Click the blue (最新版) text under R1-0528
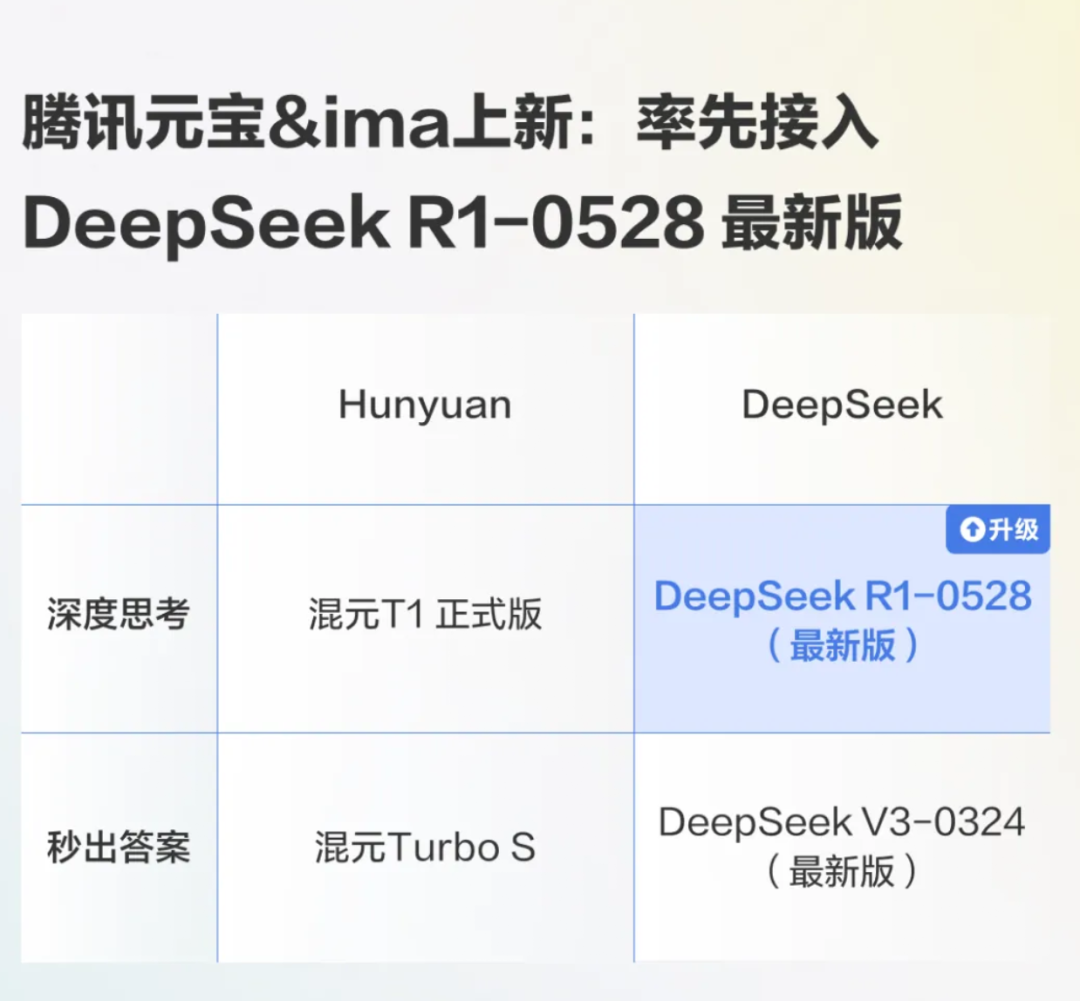Image resolution: width=1080 pixels, height=1001 pixels. pos(842,646)
